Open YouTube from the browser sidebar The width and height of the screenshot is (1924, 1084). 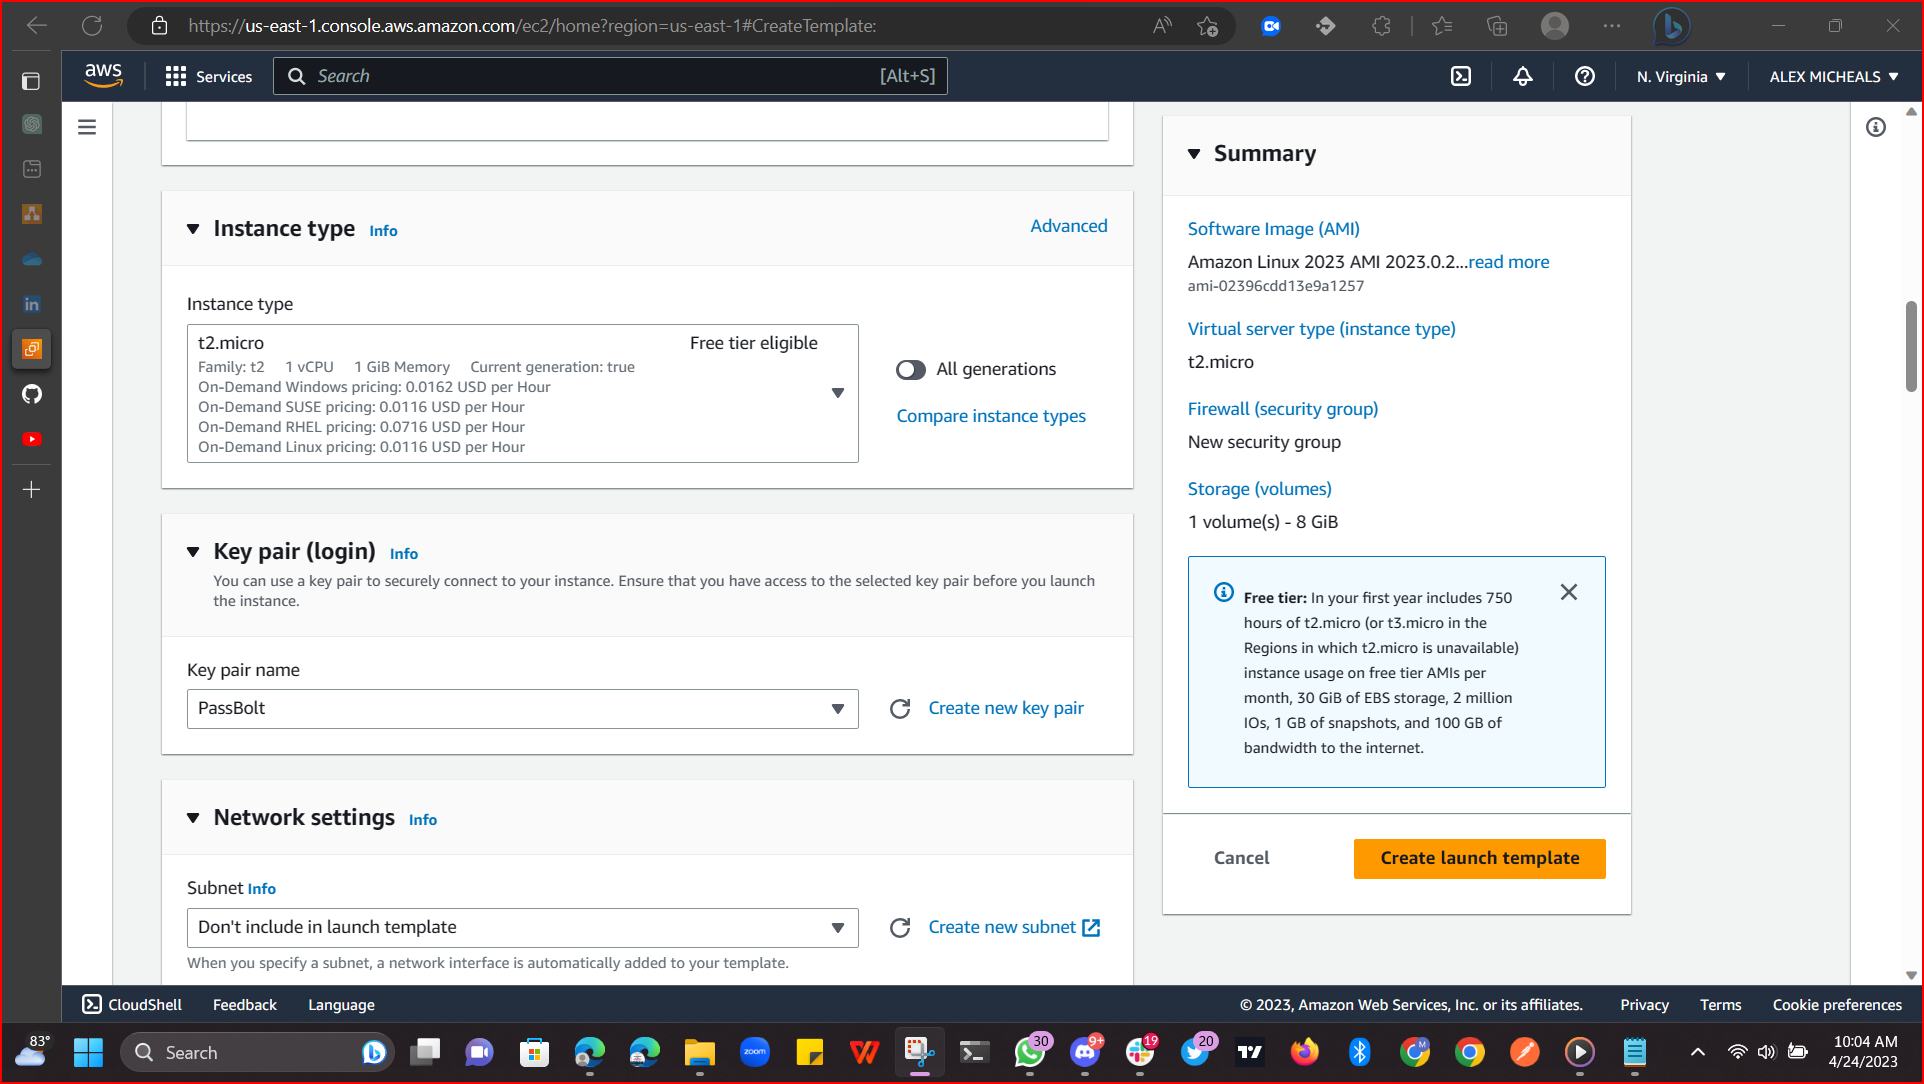coord(31,438)
